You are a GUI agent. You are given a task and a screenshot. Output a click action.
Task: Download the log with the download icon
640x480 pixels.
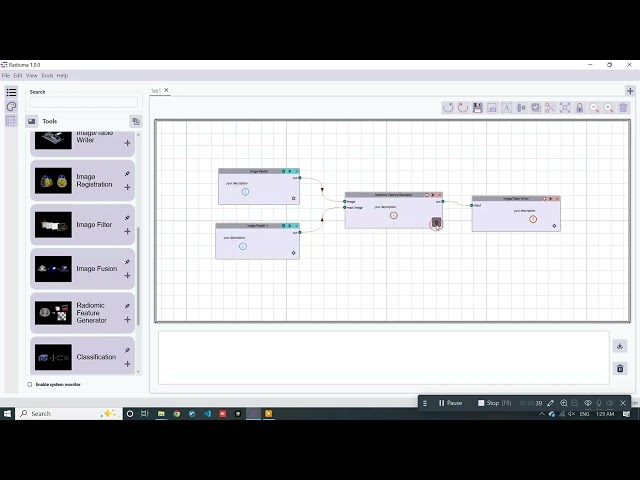click(x=620, y=346)
